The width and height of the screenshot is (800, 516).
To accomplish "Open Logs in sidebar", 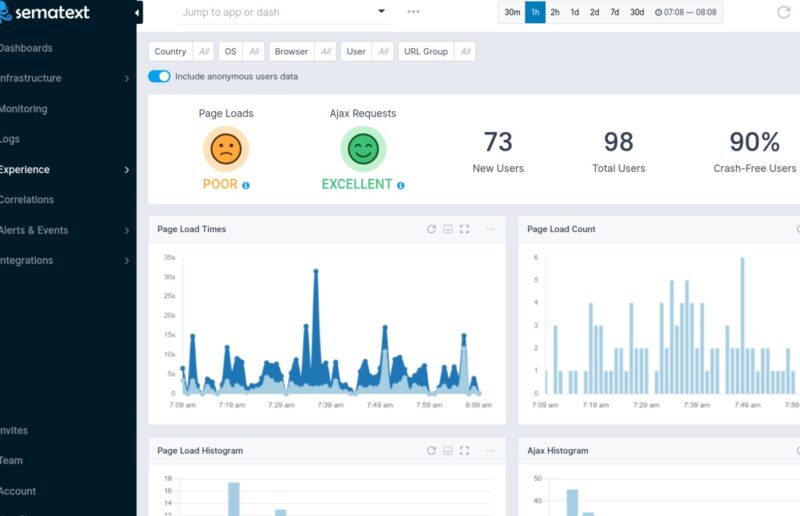I will tap(10, 139).
